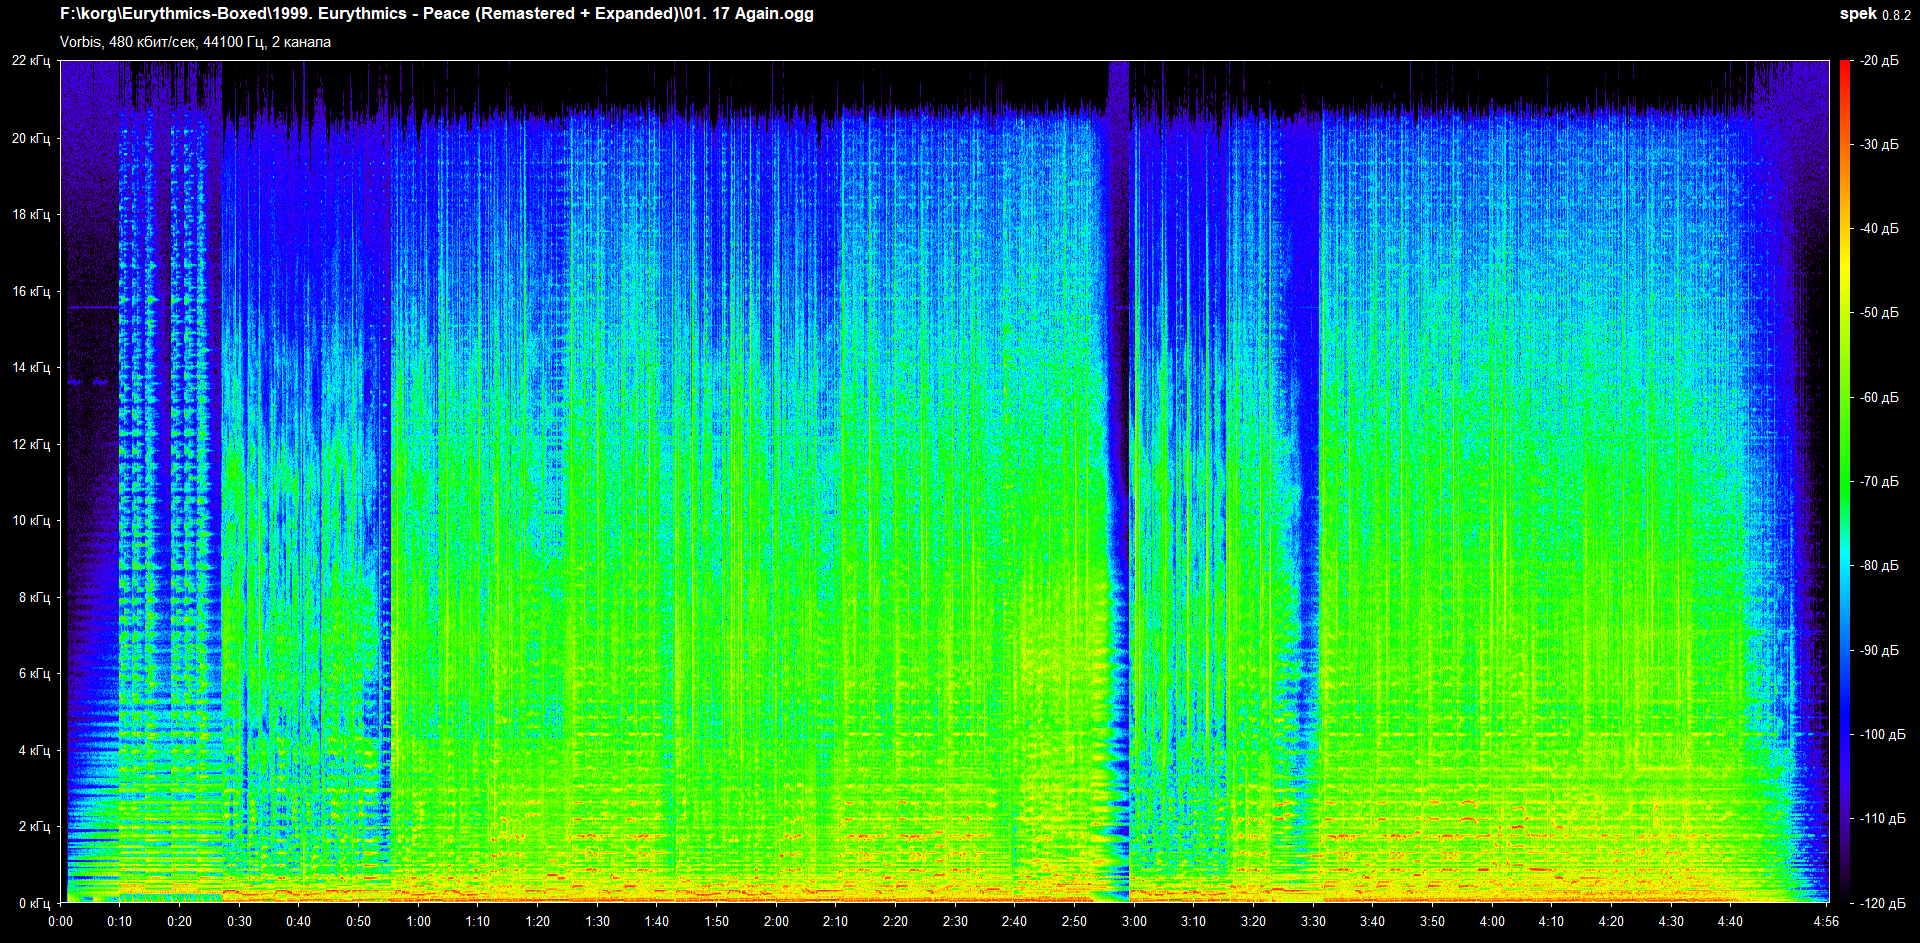
Task: Click the 2:30 time axis label
Action: click(955, 922)
